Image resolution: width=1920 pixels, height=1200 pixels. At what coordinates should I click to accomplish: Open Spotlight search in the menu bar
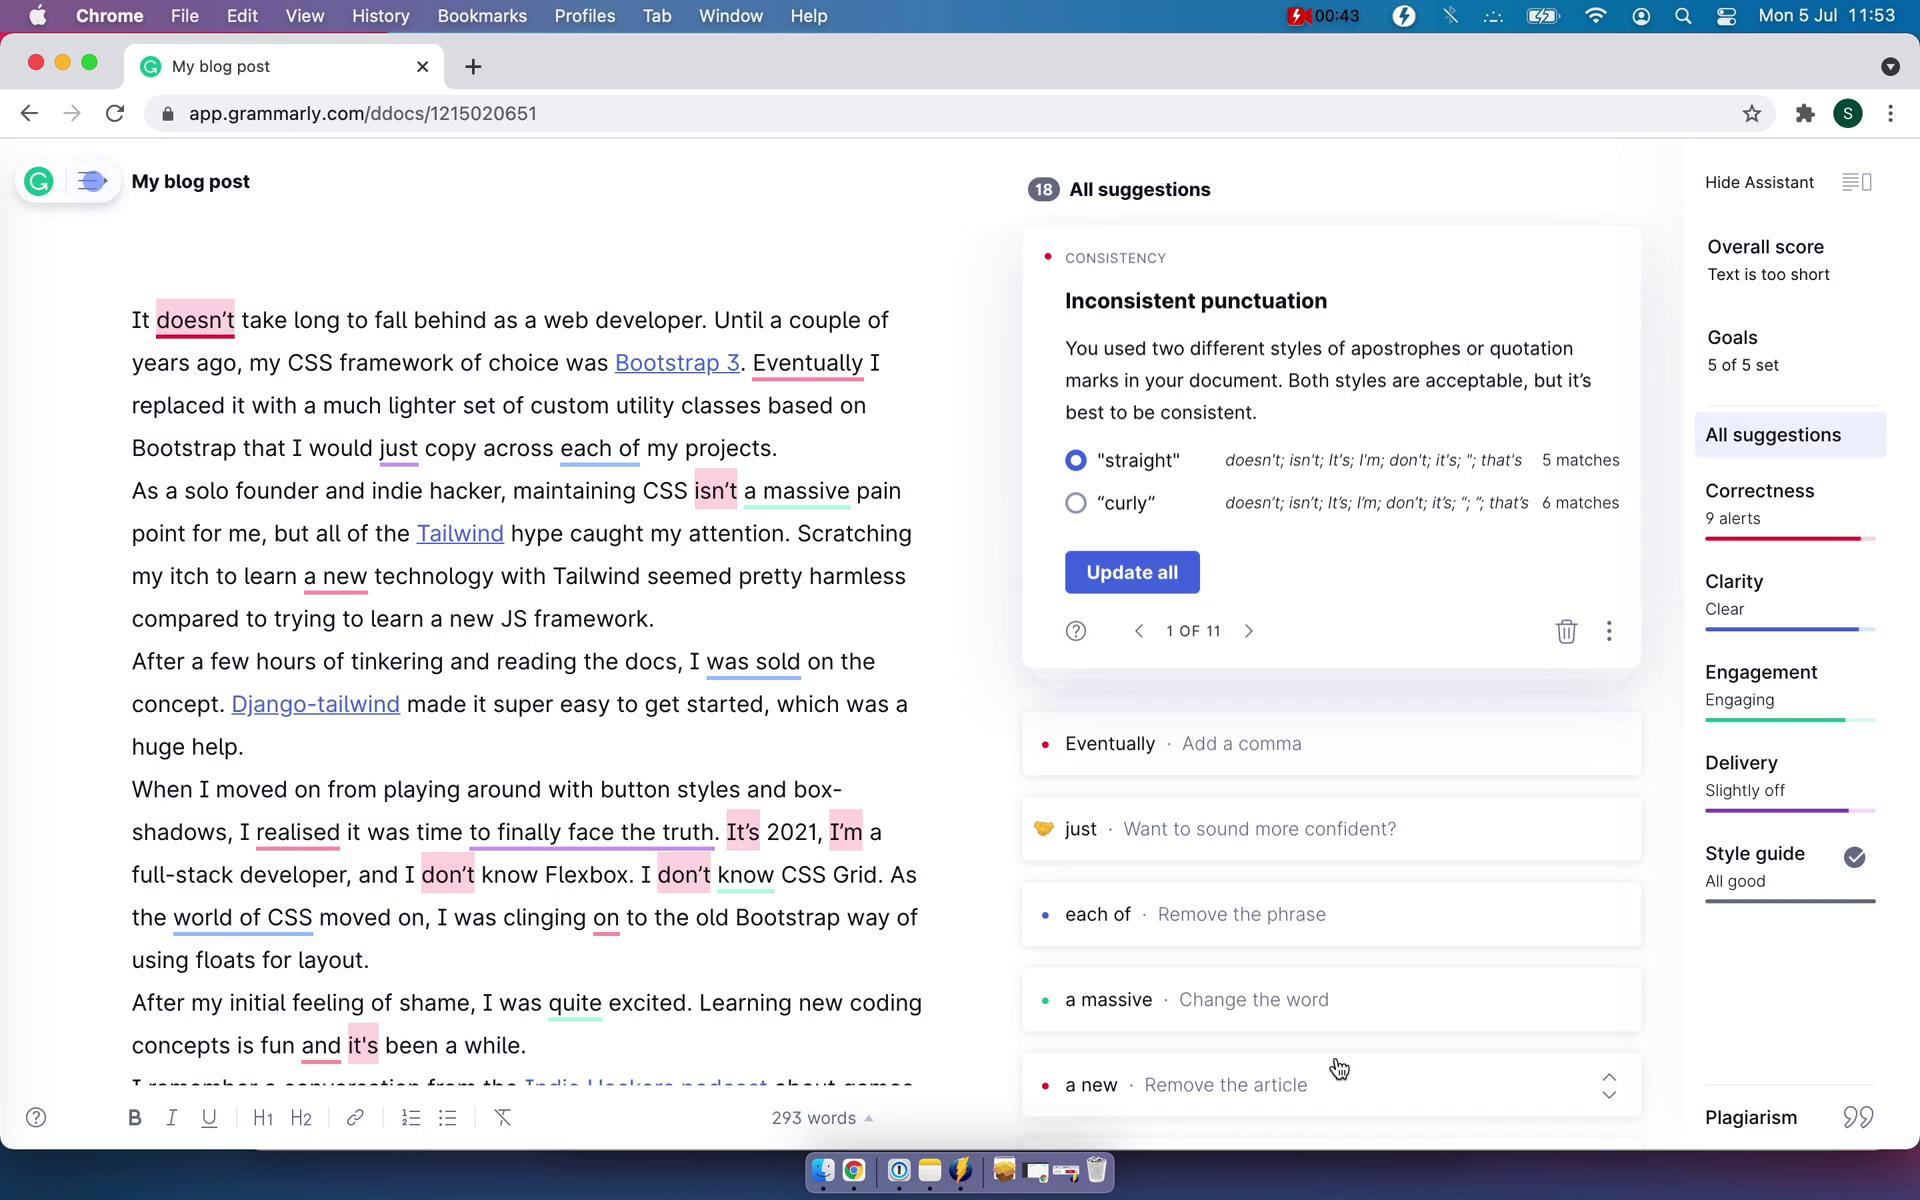1683,16
